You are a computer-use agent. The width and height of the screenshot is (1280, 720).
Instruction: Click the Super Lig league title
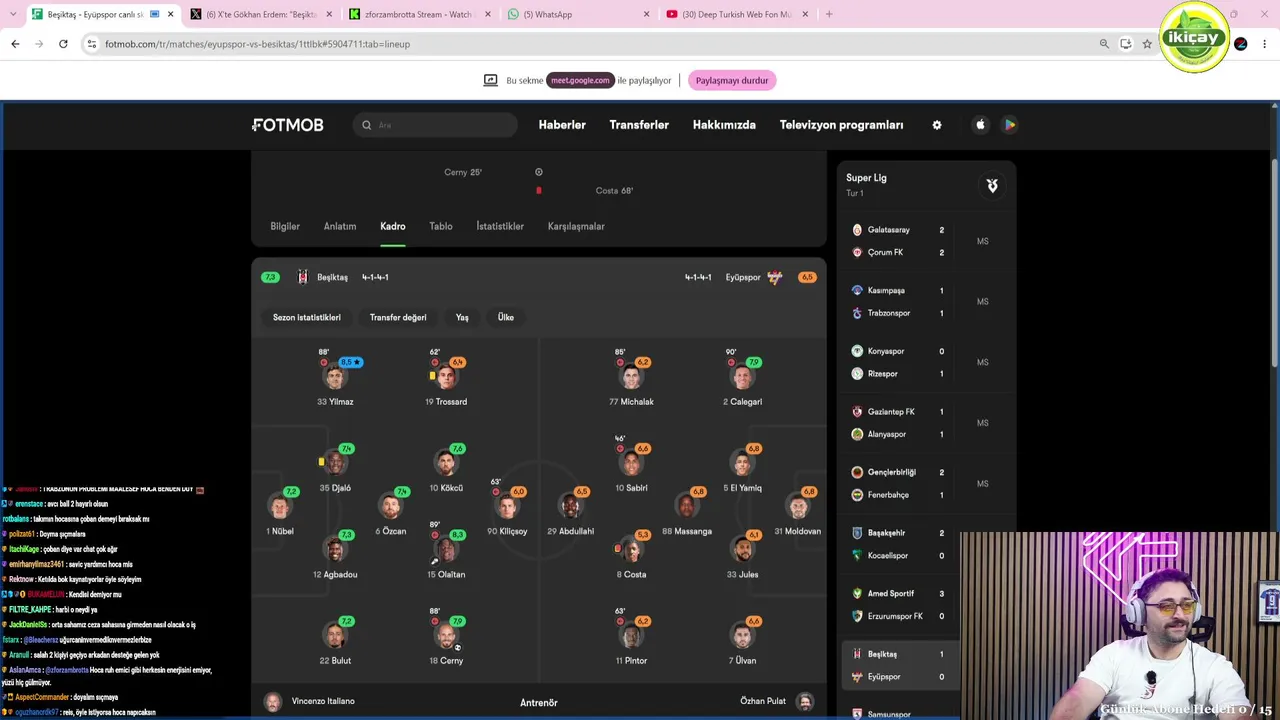point(866,178)
